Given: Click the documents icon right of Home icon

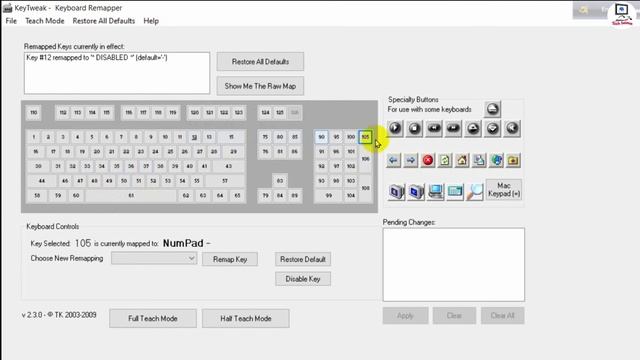Looking at the screenshot, I should point(479,160).
